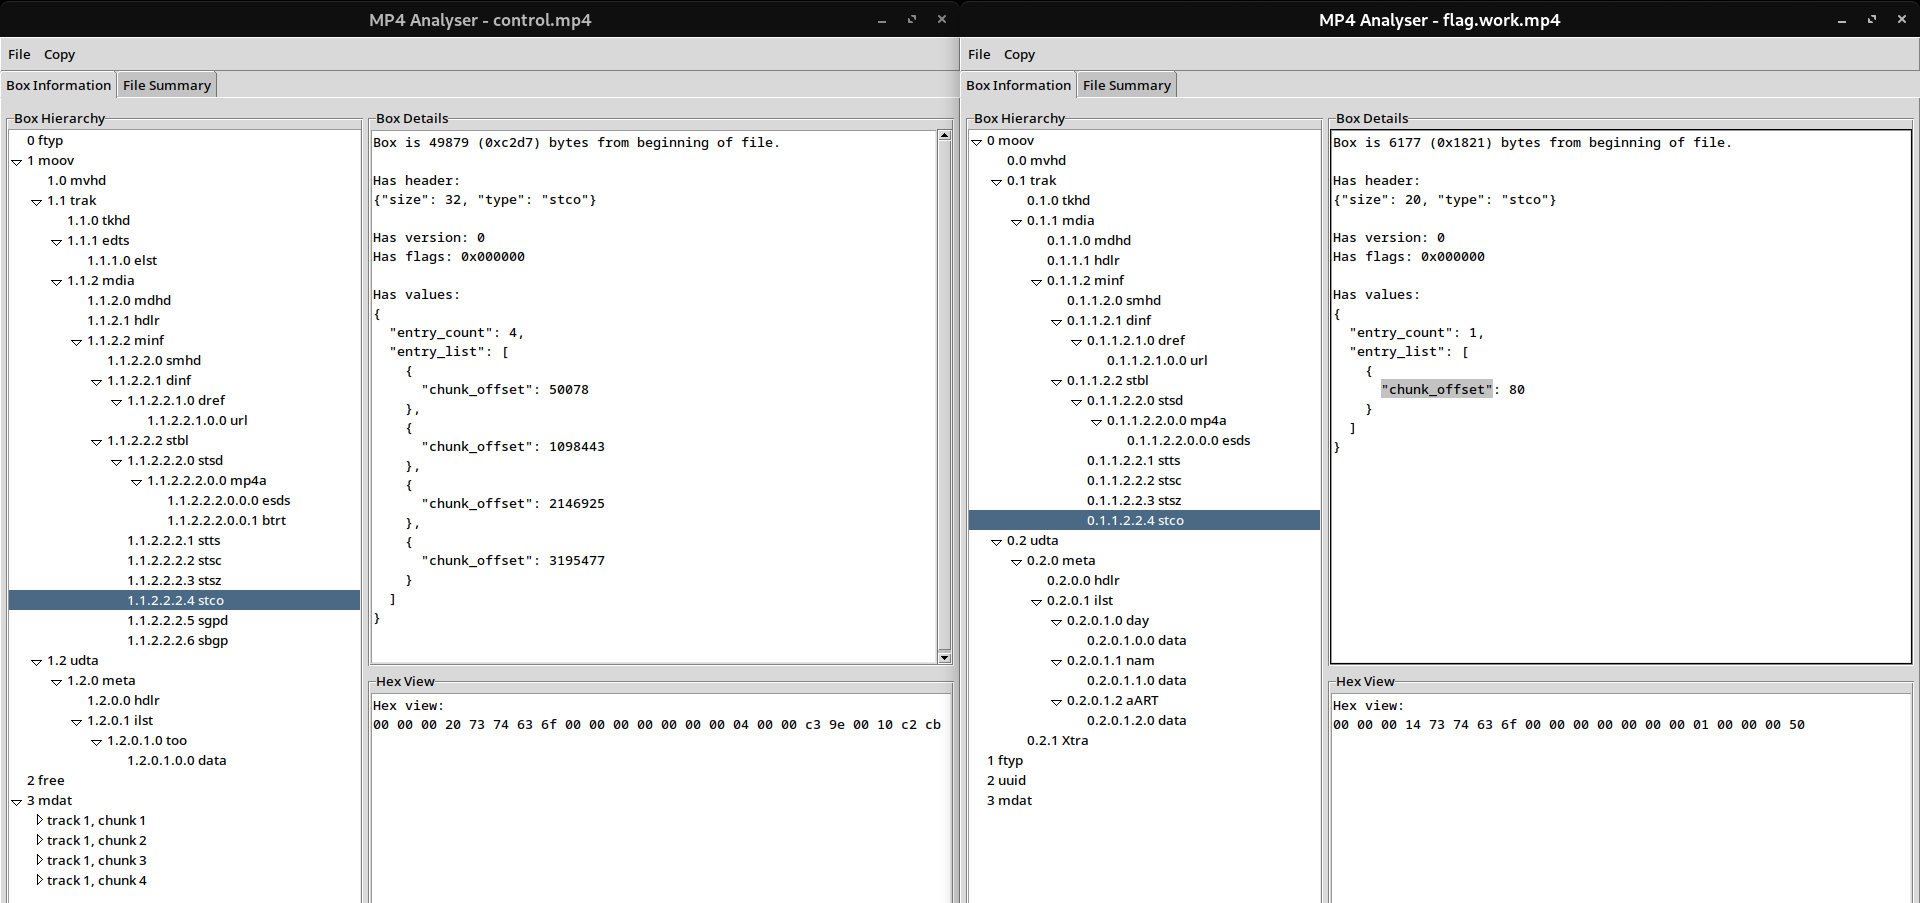Image resolution: width=1920 pixels, height=903 pixels.
Task: Switch to File Summary tab in flag.work.mp4
Action: (1126, 84)
